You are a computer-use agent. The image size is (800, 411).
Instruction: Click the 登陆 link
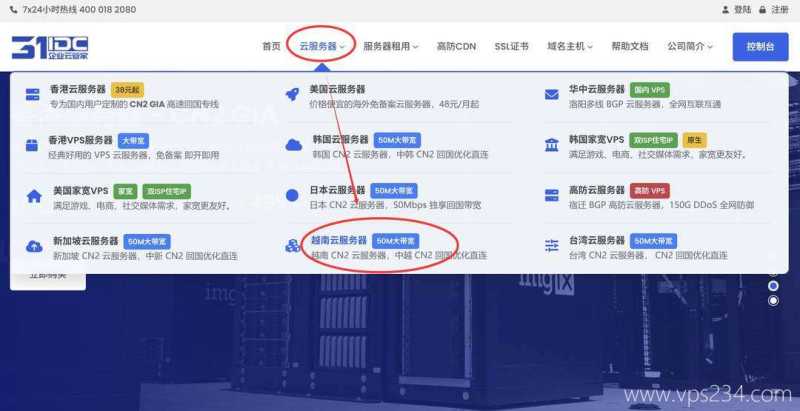[x=742, y=10]
